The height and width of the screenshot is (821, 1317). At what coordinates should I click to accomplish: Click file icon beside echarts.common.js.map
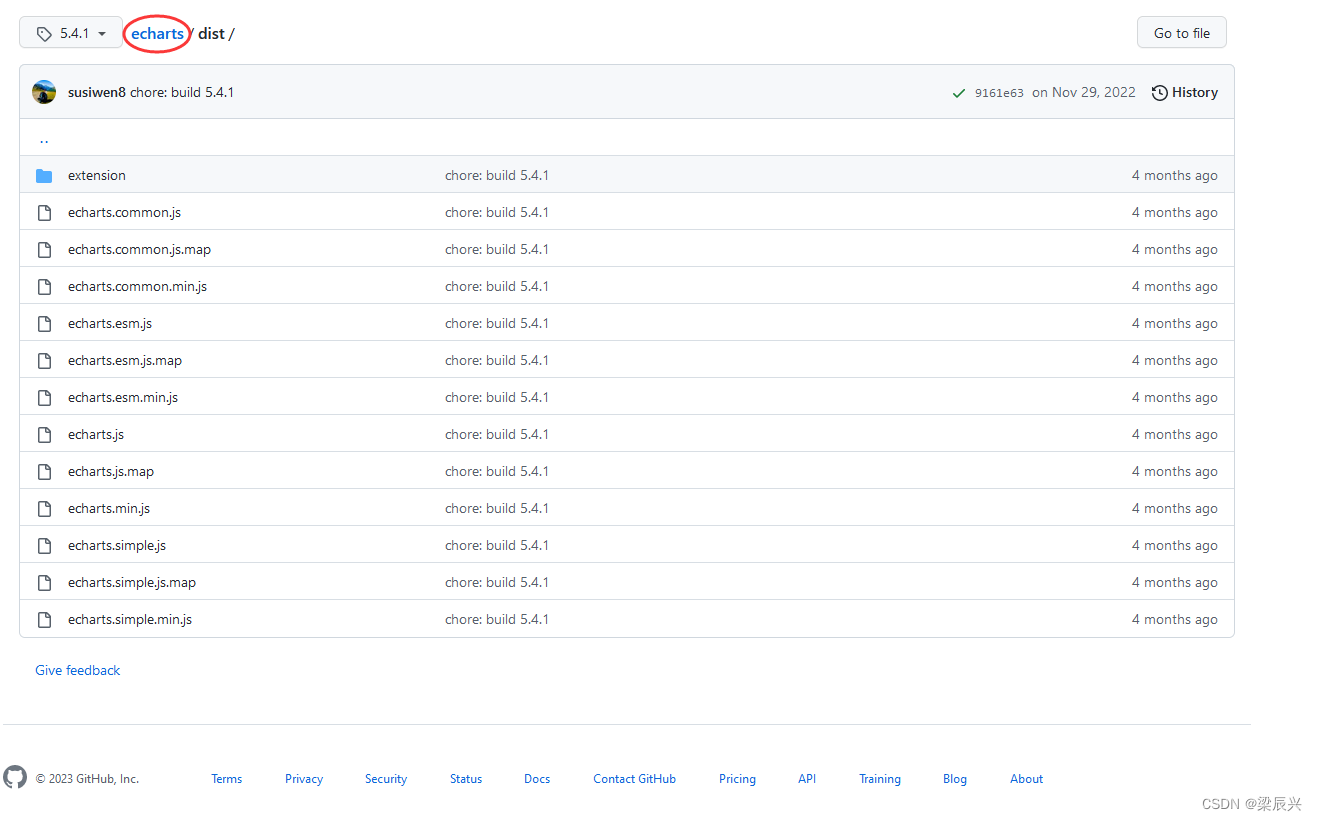44,249
